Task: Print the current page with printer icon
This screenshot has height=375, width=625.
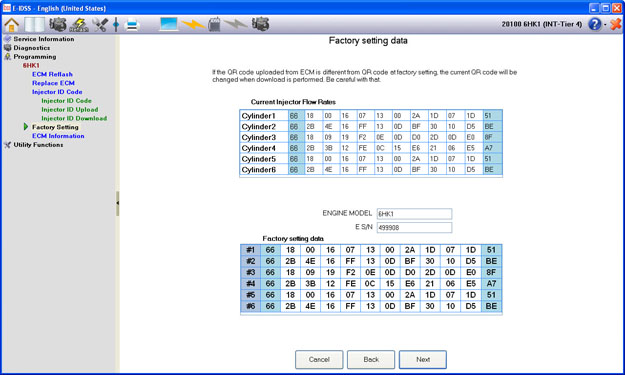Action: 132,25
